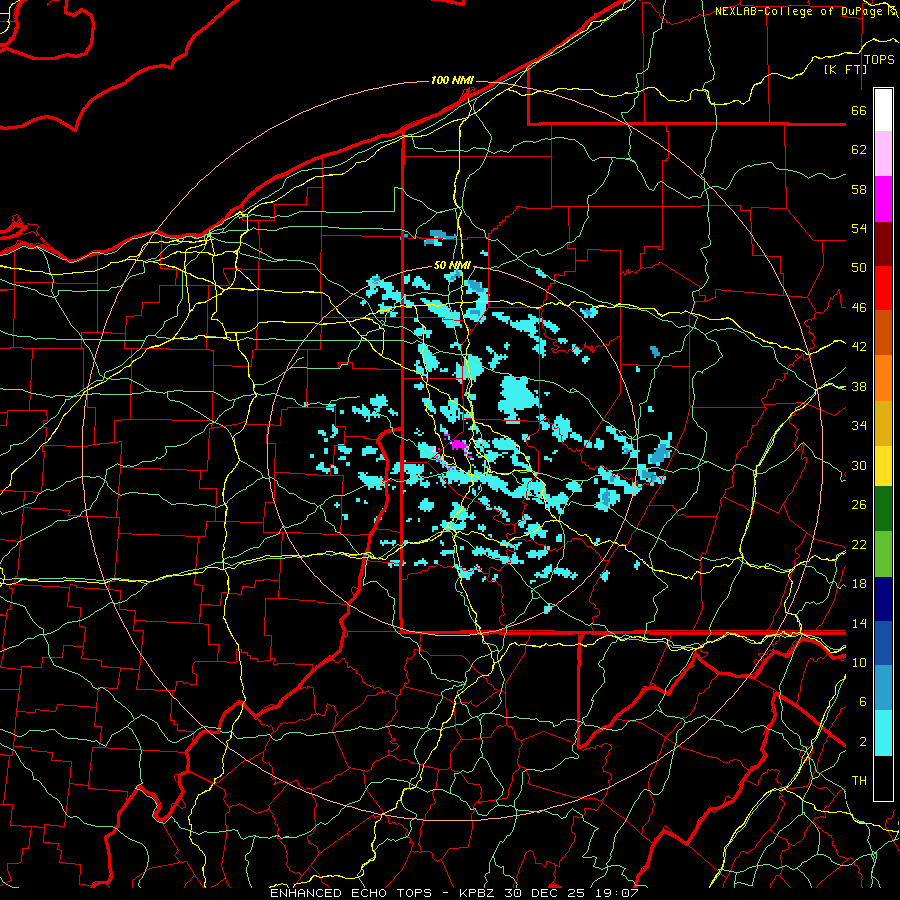Click the legend value '18'
Screen dimensions: 900x900
[x=859, y=584]
